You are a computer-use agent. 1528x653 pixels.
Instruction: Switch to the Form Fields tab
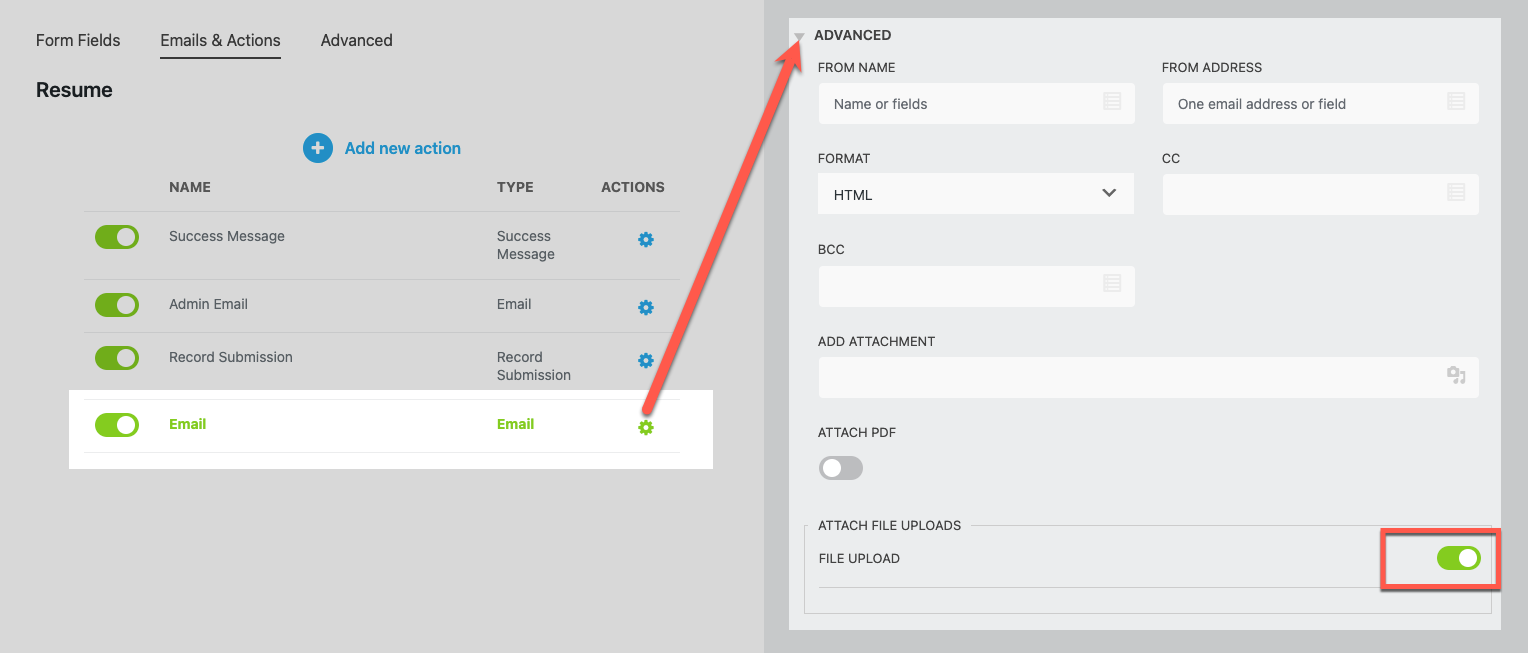coord(78,41)
